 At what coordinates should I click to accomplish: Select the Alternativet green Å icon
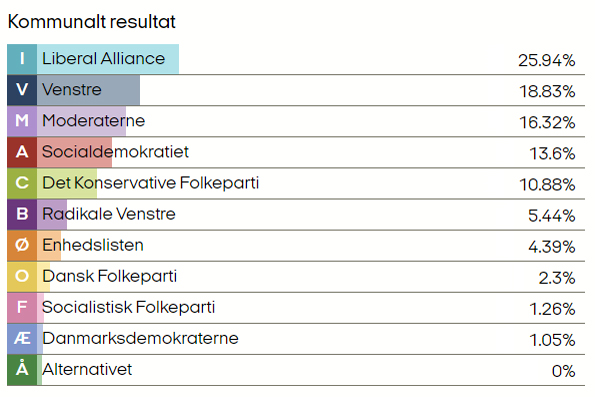click(22, 370)
